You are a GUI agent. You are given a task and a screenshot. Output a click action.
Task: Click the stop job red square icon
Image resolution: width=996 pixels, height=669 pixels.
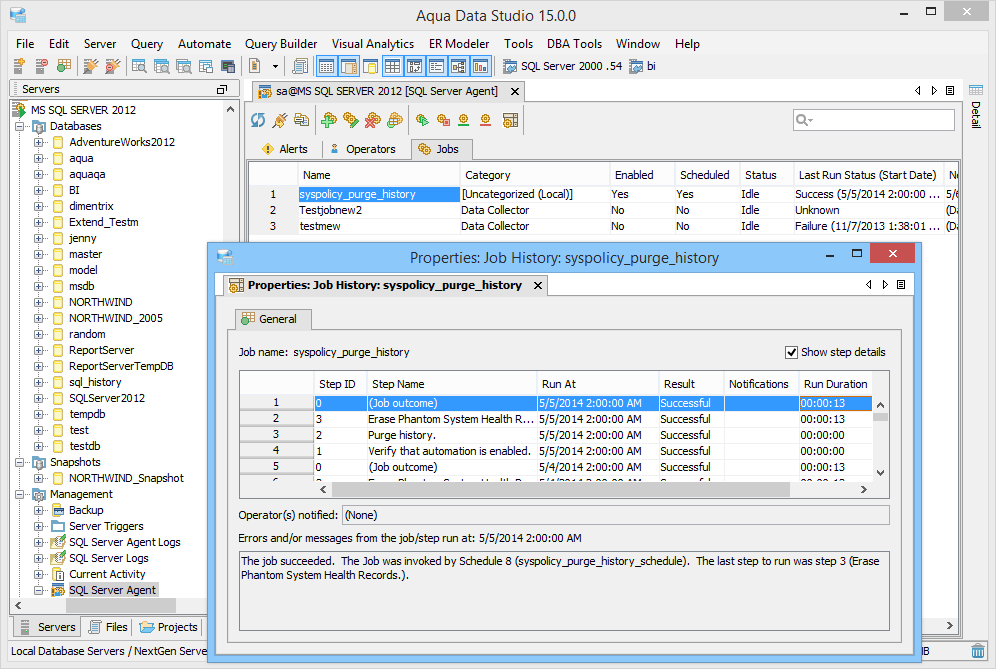click(443, 119)
